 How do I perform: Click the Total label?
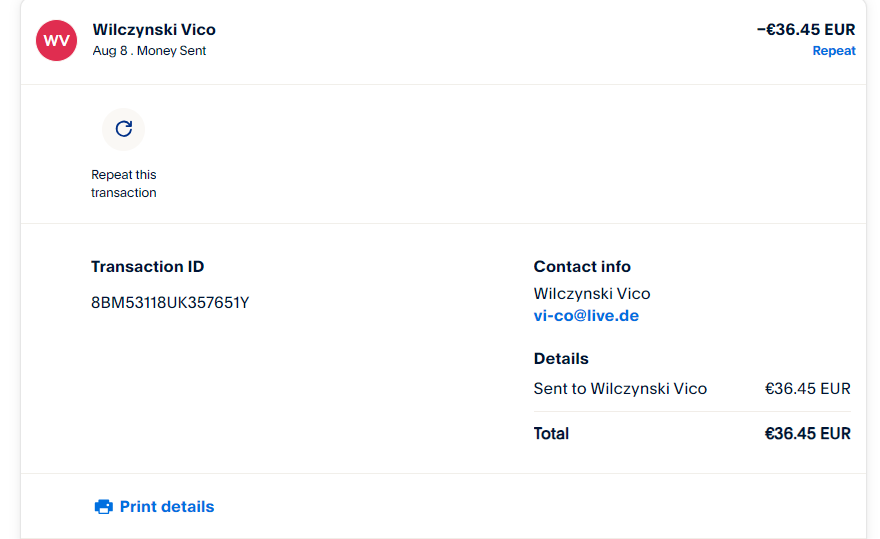[x=551, y=434]
